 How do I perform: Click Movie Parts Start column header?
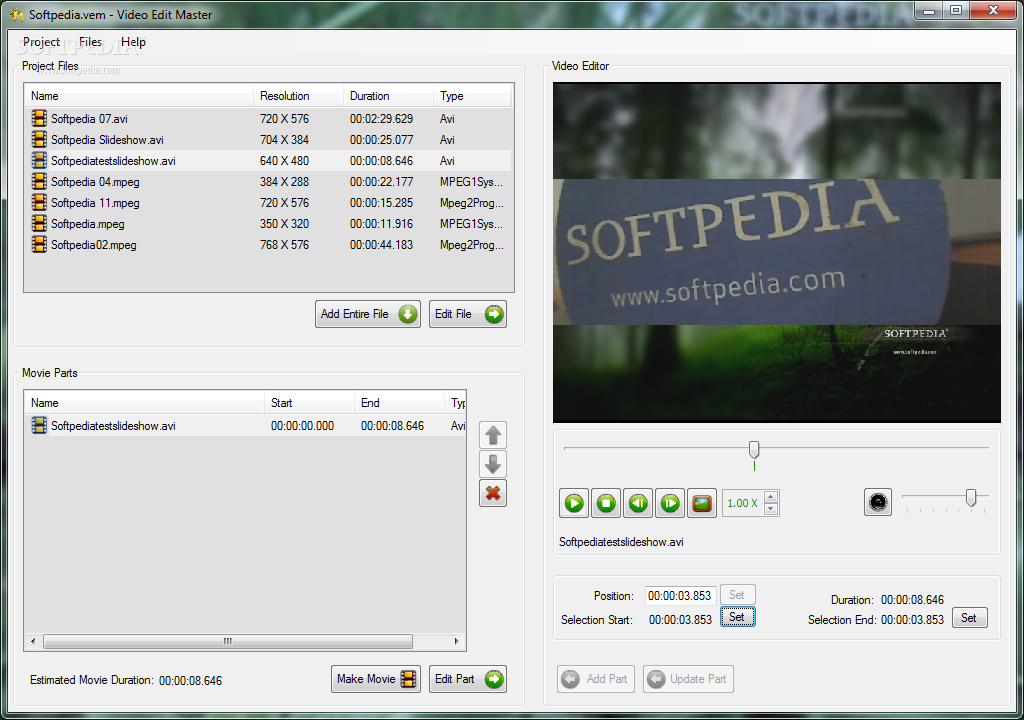pos(309,403)
